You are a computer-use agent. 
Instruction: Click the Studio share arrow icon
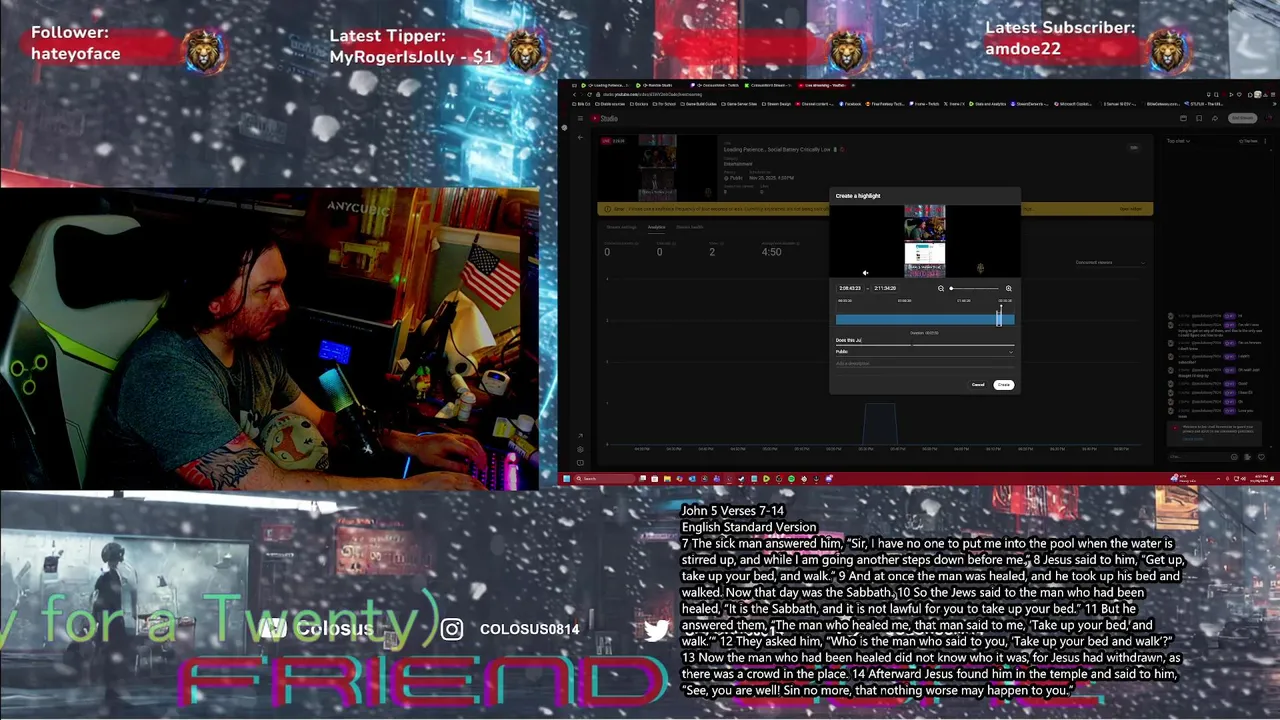(x=1215, y=118)
